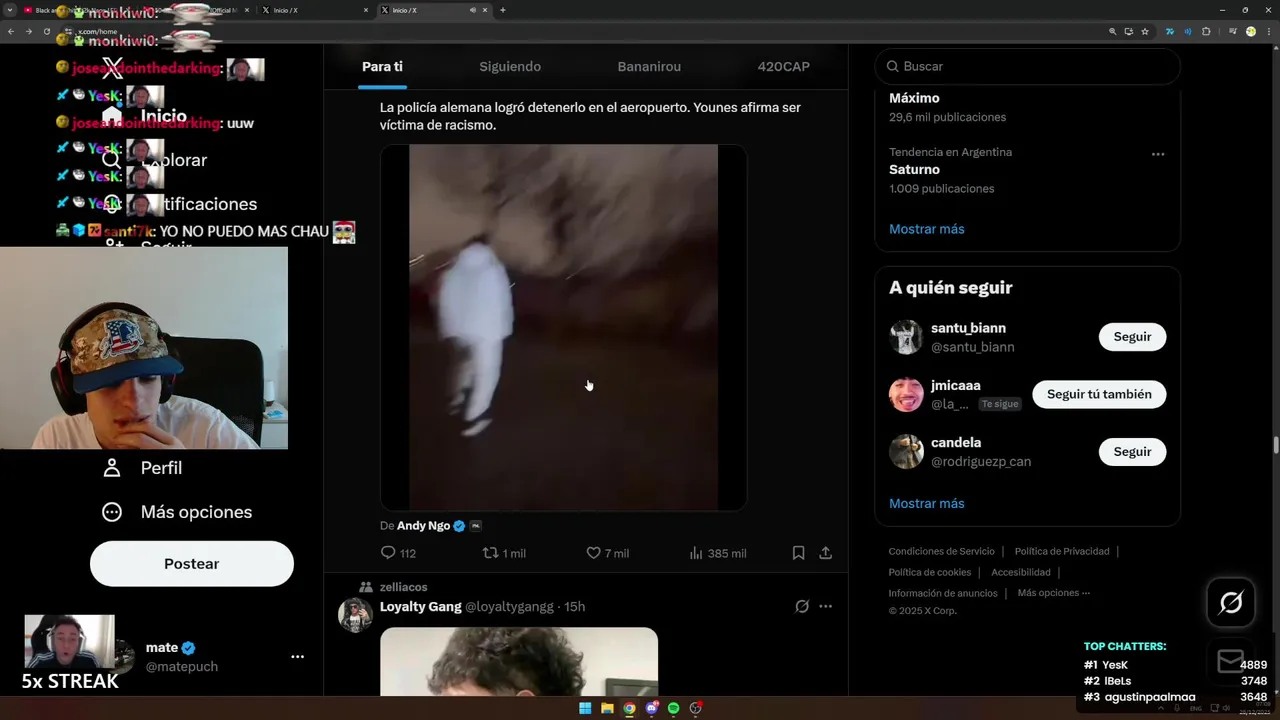Open Chrome from the taskbar
This screenshot has width=1280, height=720.
pos(629,708)
